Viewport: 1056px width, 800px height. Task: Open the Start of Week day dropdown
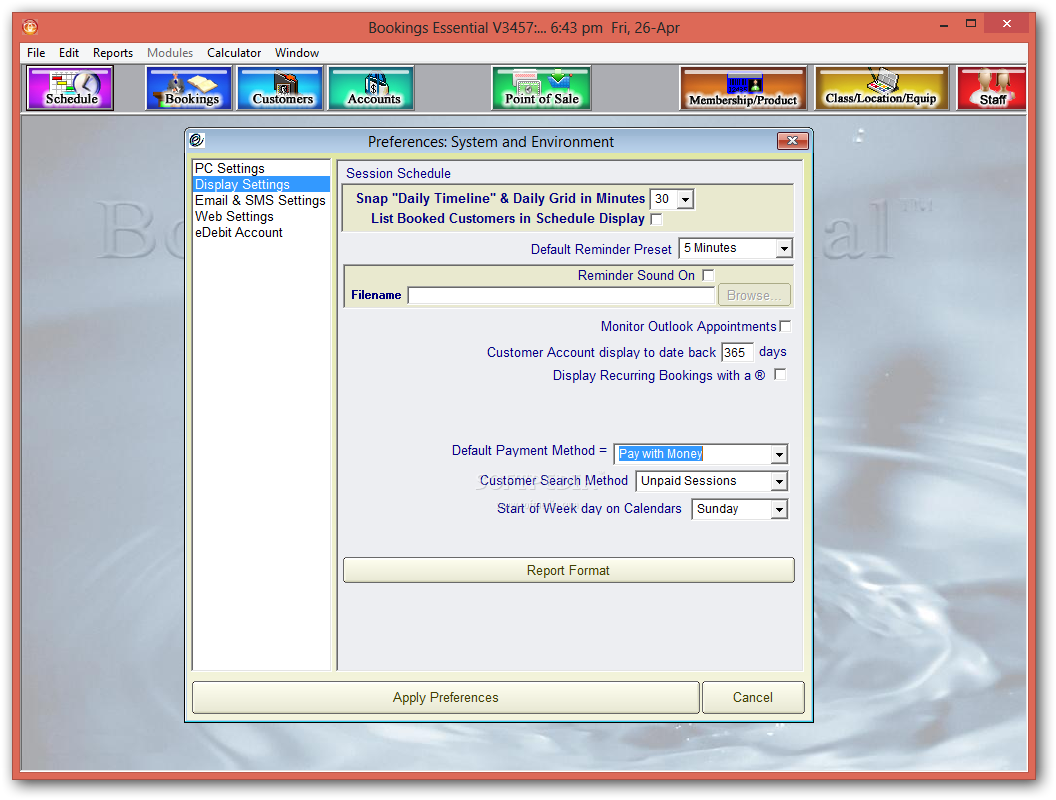[779, 509]
